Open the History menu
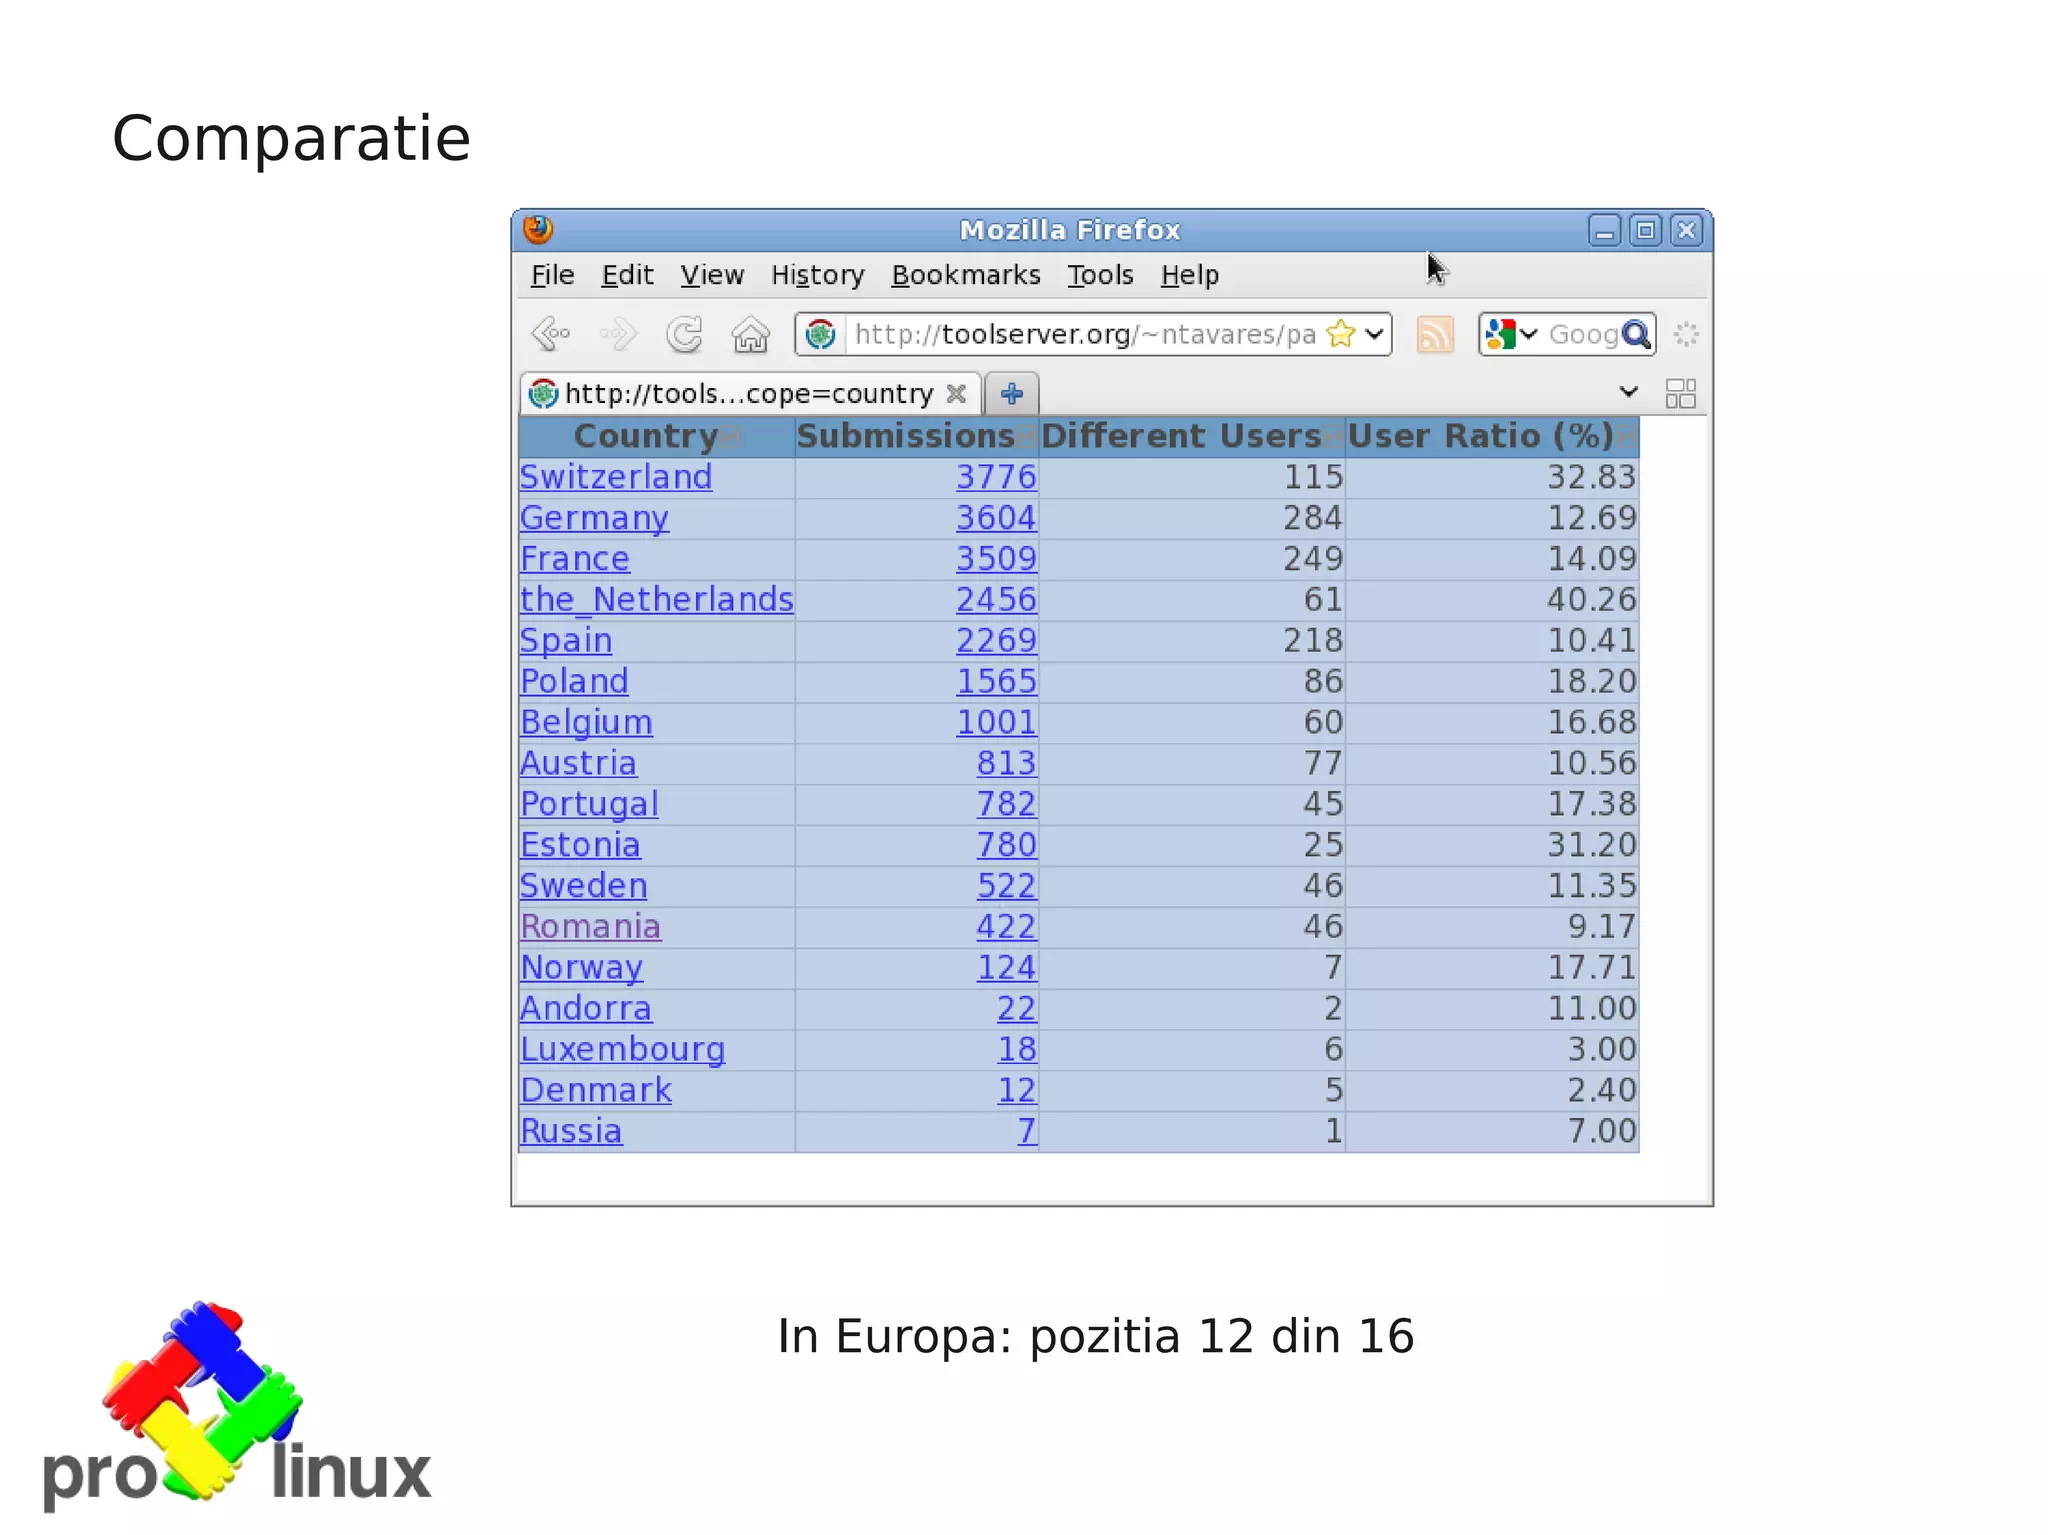Viewport: 2048px width, 1535px height. pyautogui.click(x=817, y=275)
